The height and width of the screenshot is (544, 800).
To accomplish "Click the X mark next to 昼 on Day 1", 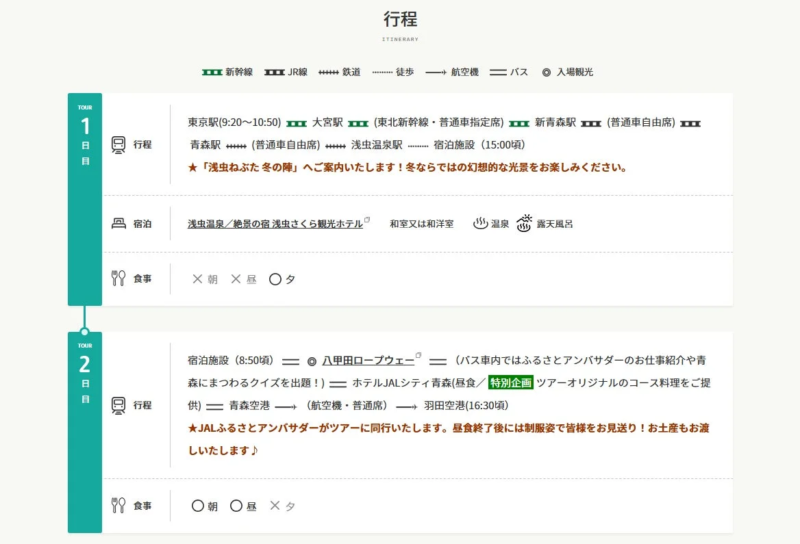I will point(236,279).
